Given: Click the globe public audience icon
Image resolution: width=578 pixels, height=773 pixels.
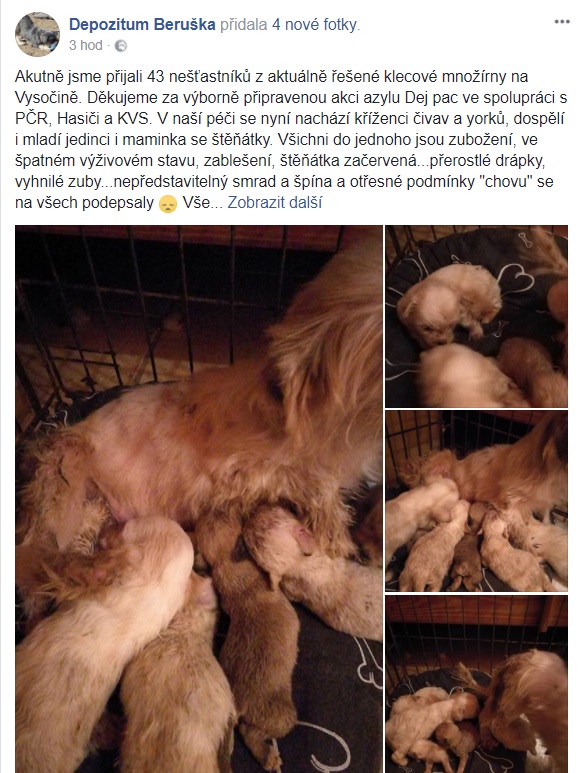Looking at the screenshot, I should pyautogui.click(x=121, y=46).
